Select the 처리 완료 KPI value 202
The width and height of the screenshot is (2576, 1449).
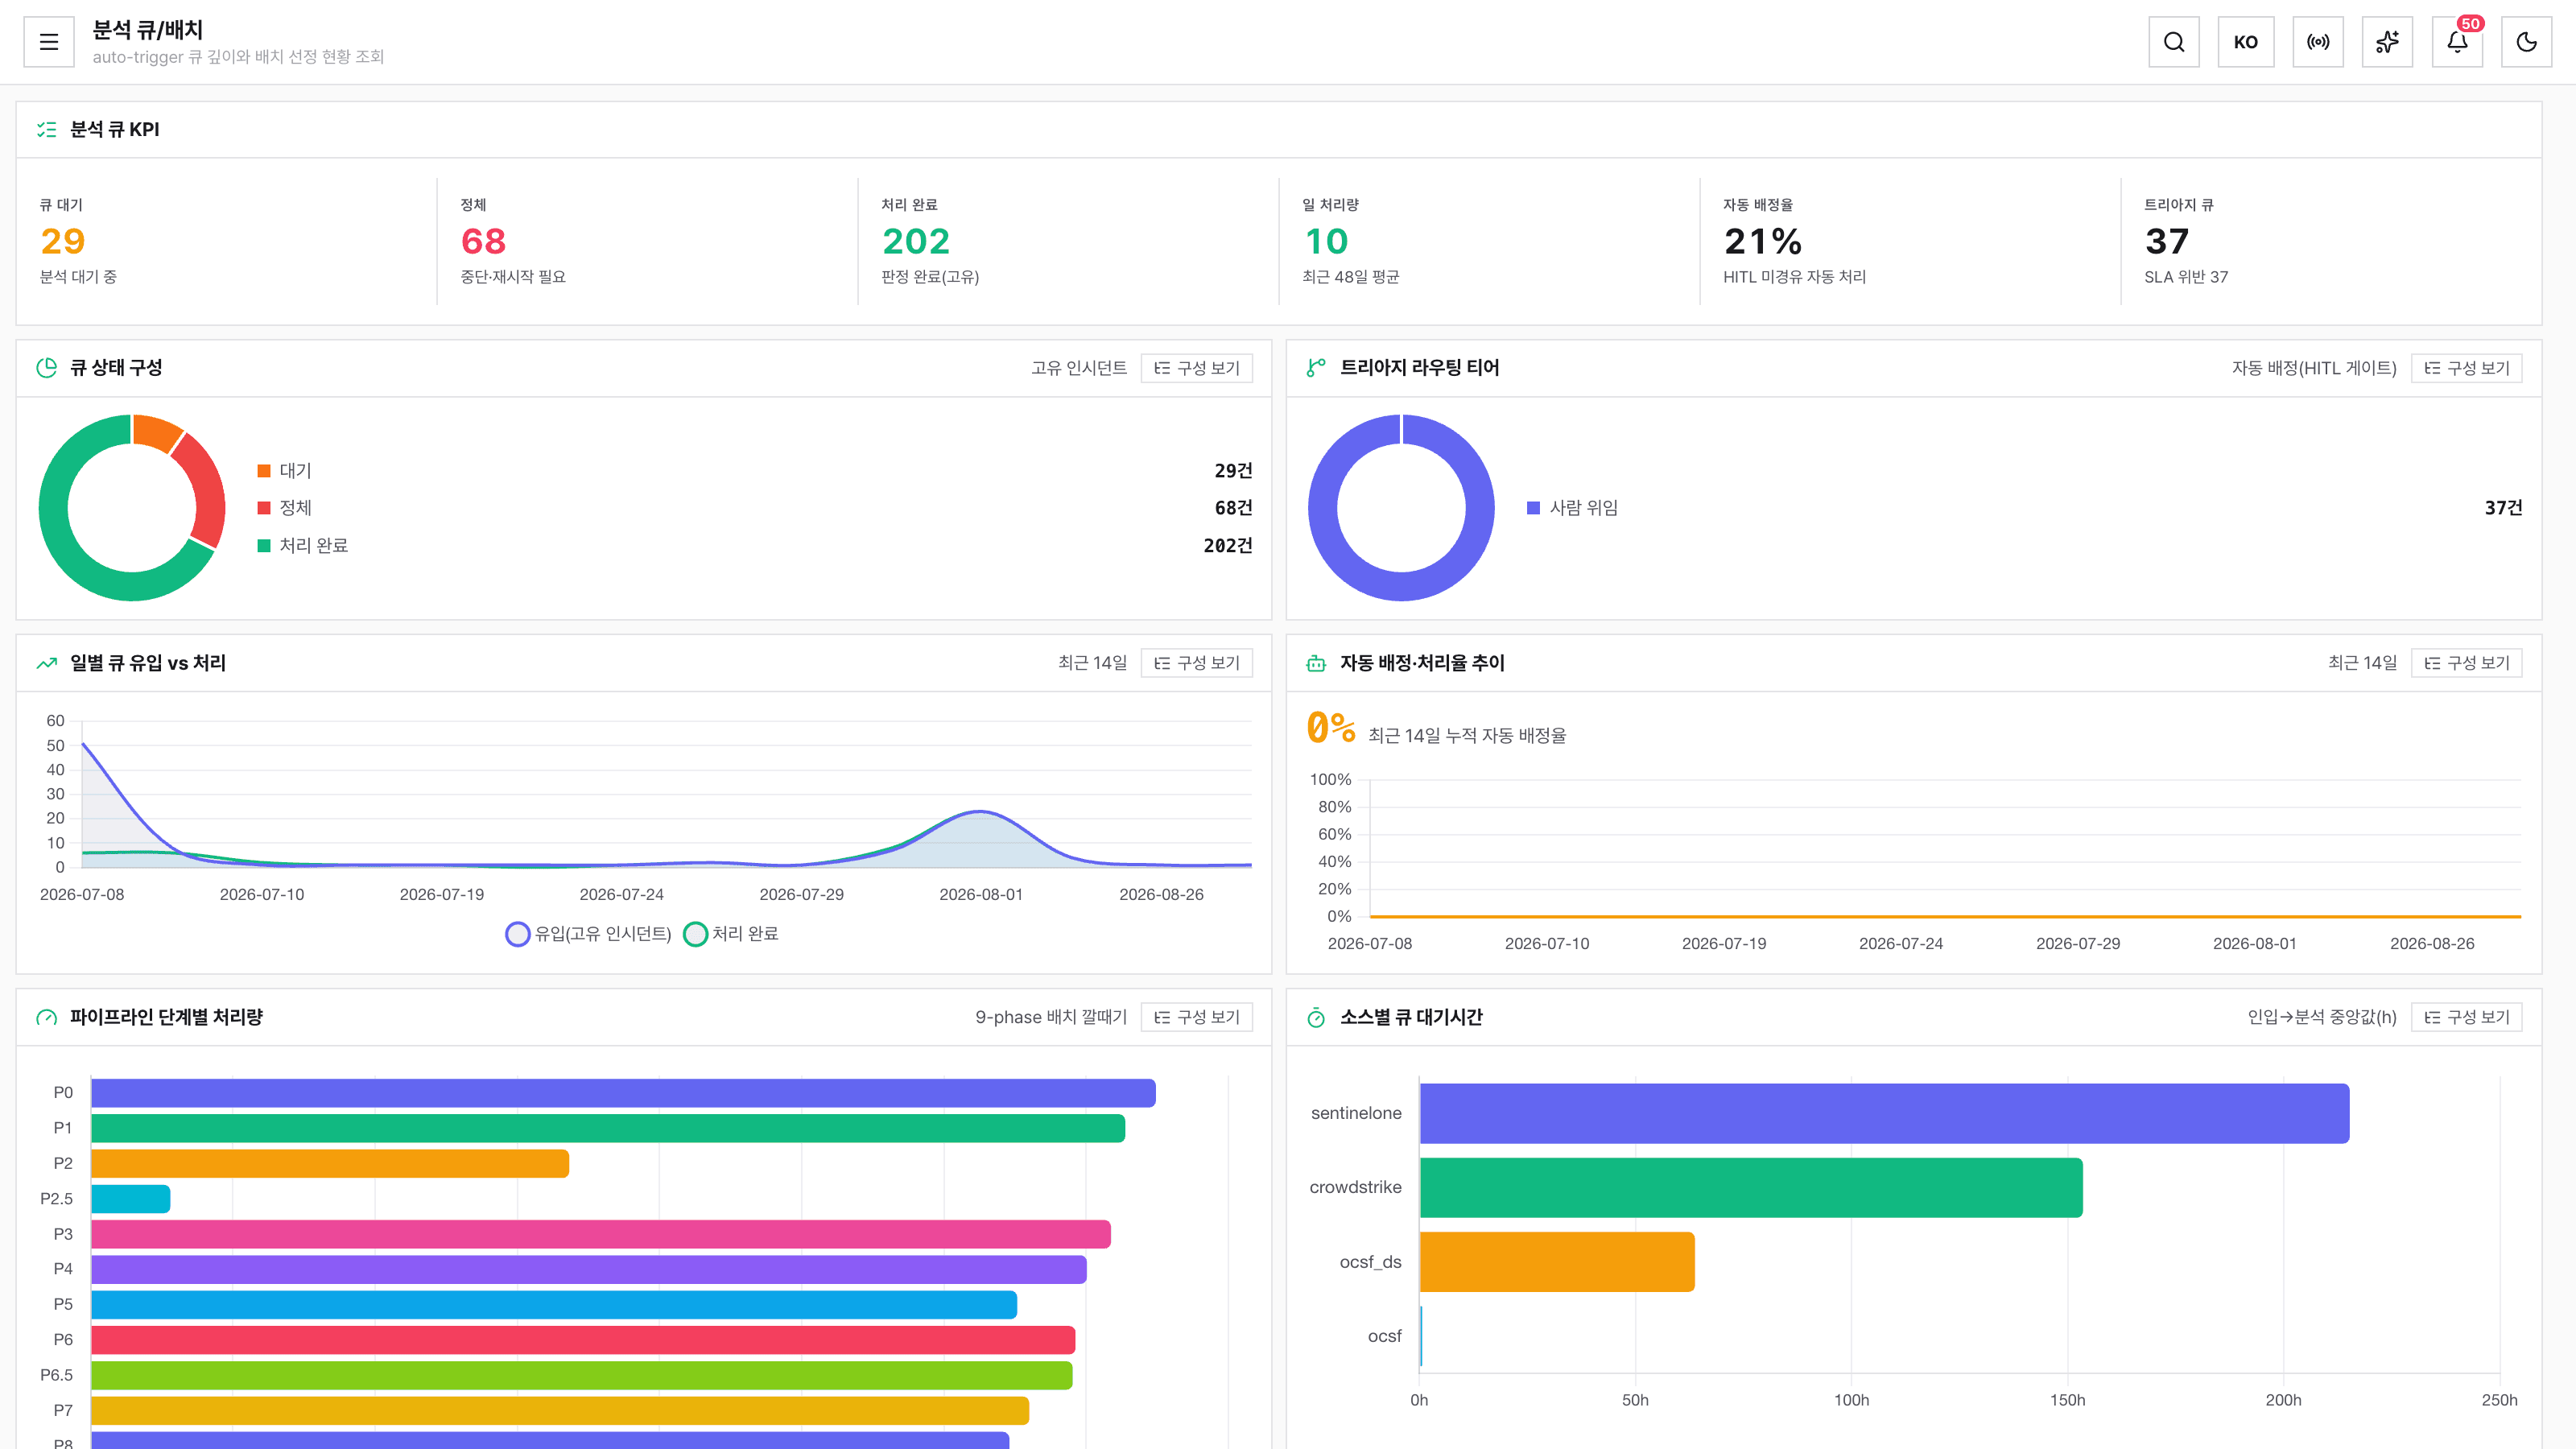click(916, 241)
